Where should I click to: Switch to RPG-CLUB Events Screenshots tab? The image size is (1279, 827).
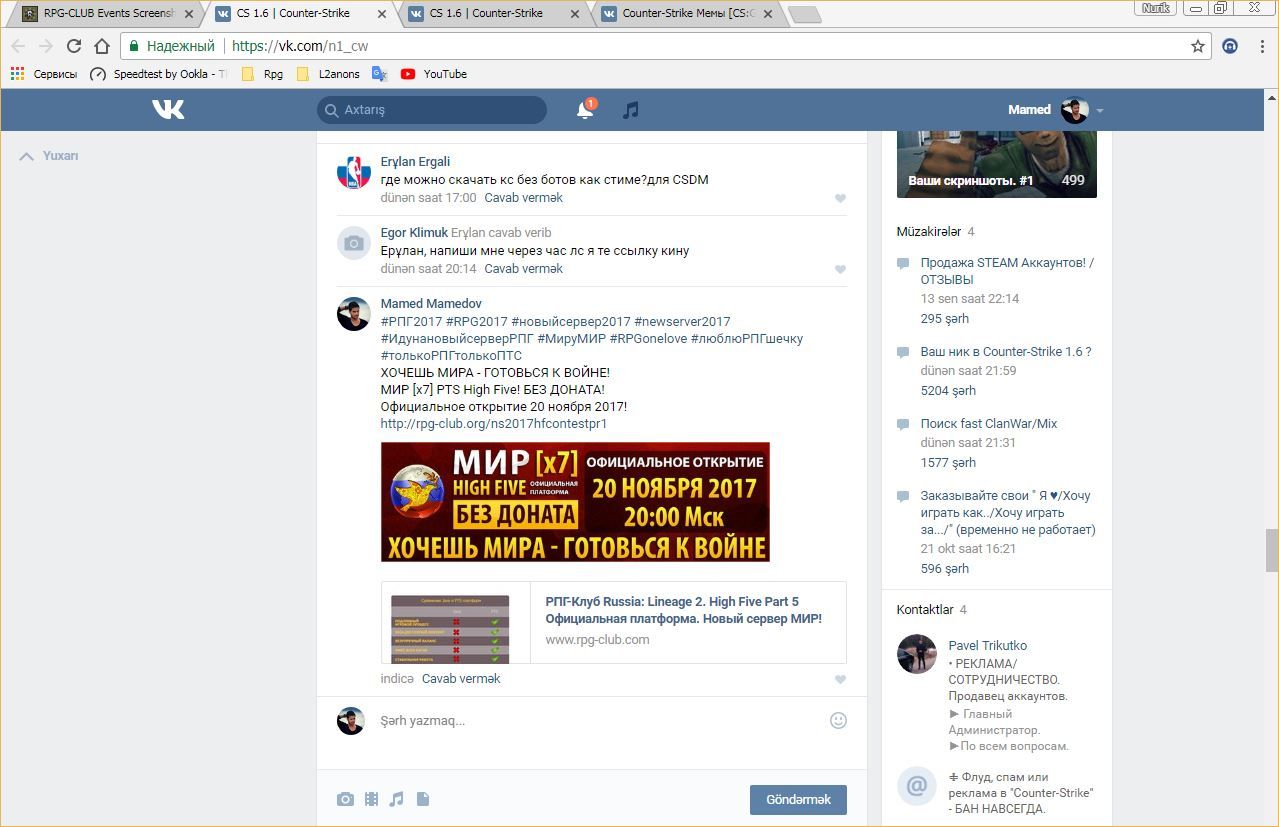pos(107,14)
